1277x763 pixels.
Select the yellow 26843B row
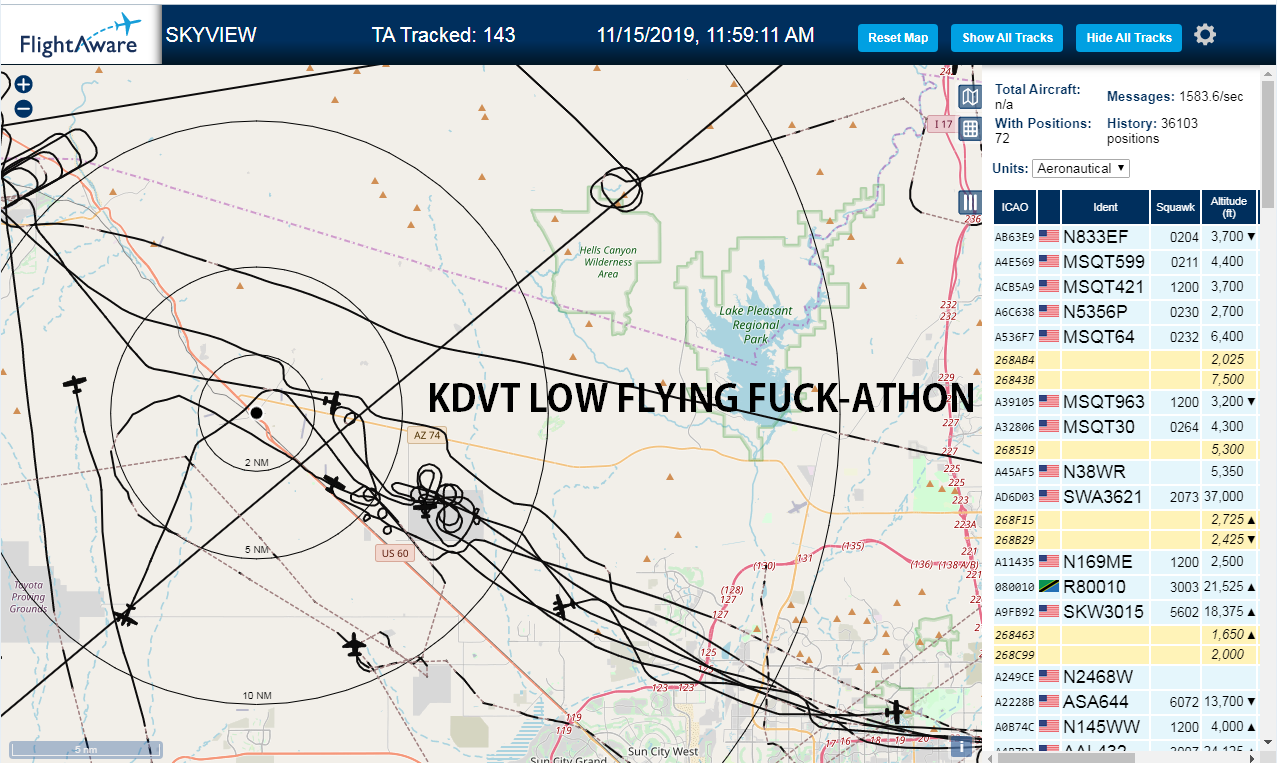pyautogui.click(x=1126, y=380)
